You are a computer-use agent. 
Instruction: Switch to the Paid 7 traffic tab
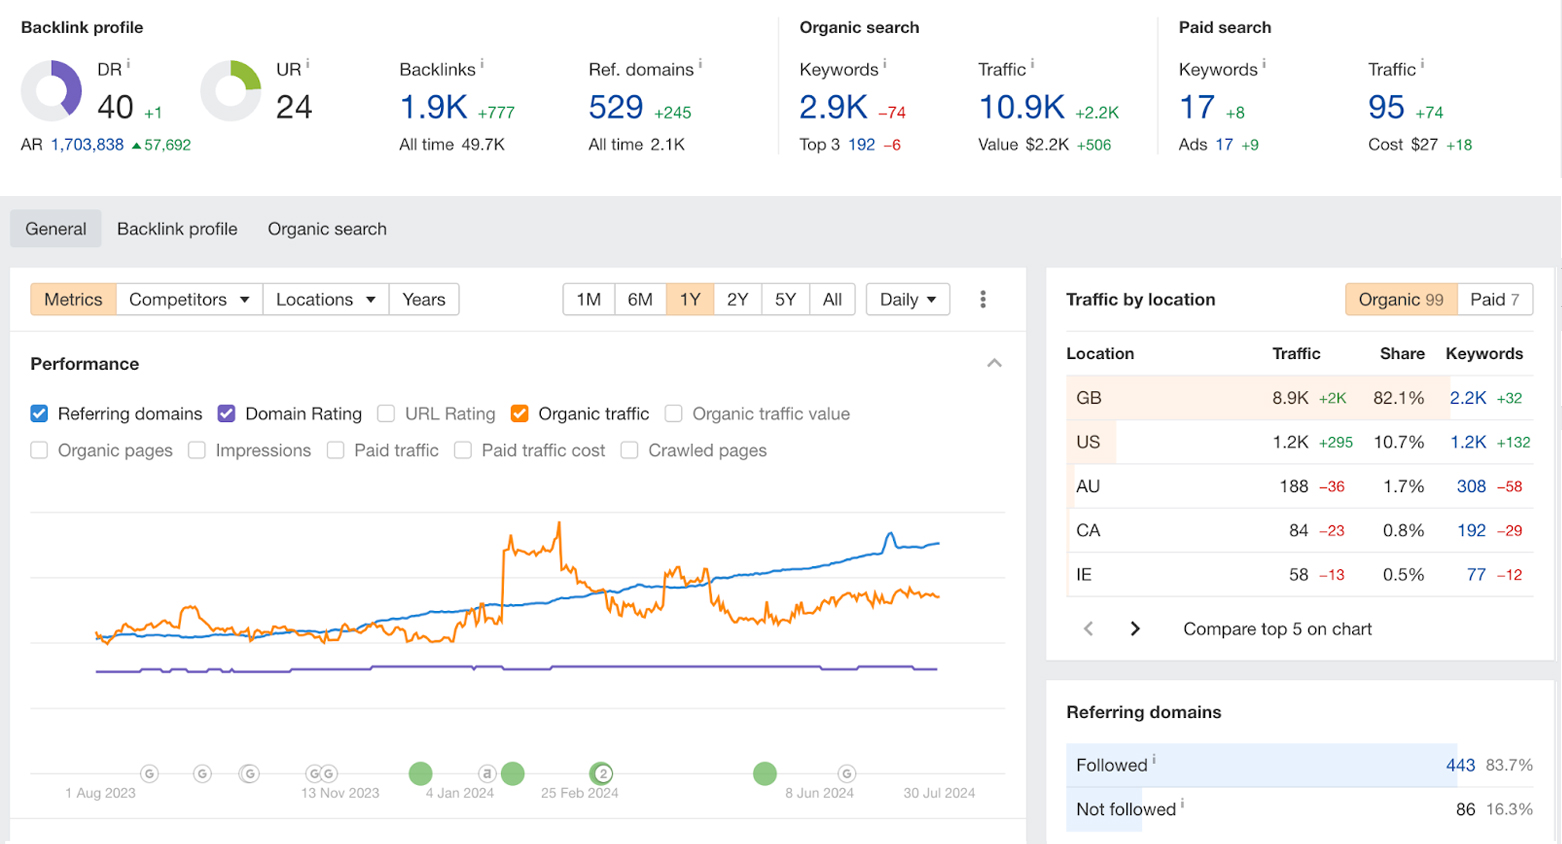tap(1494, 299)
